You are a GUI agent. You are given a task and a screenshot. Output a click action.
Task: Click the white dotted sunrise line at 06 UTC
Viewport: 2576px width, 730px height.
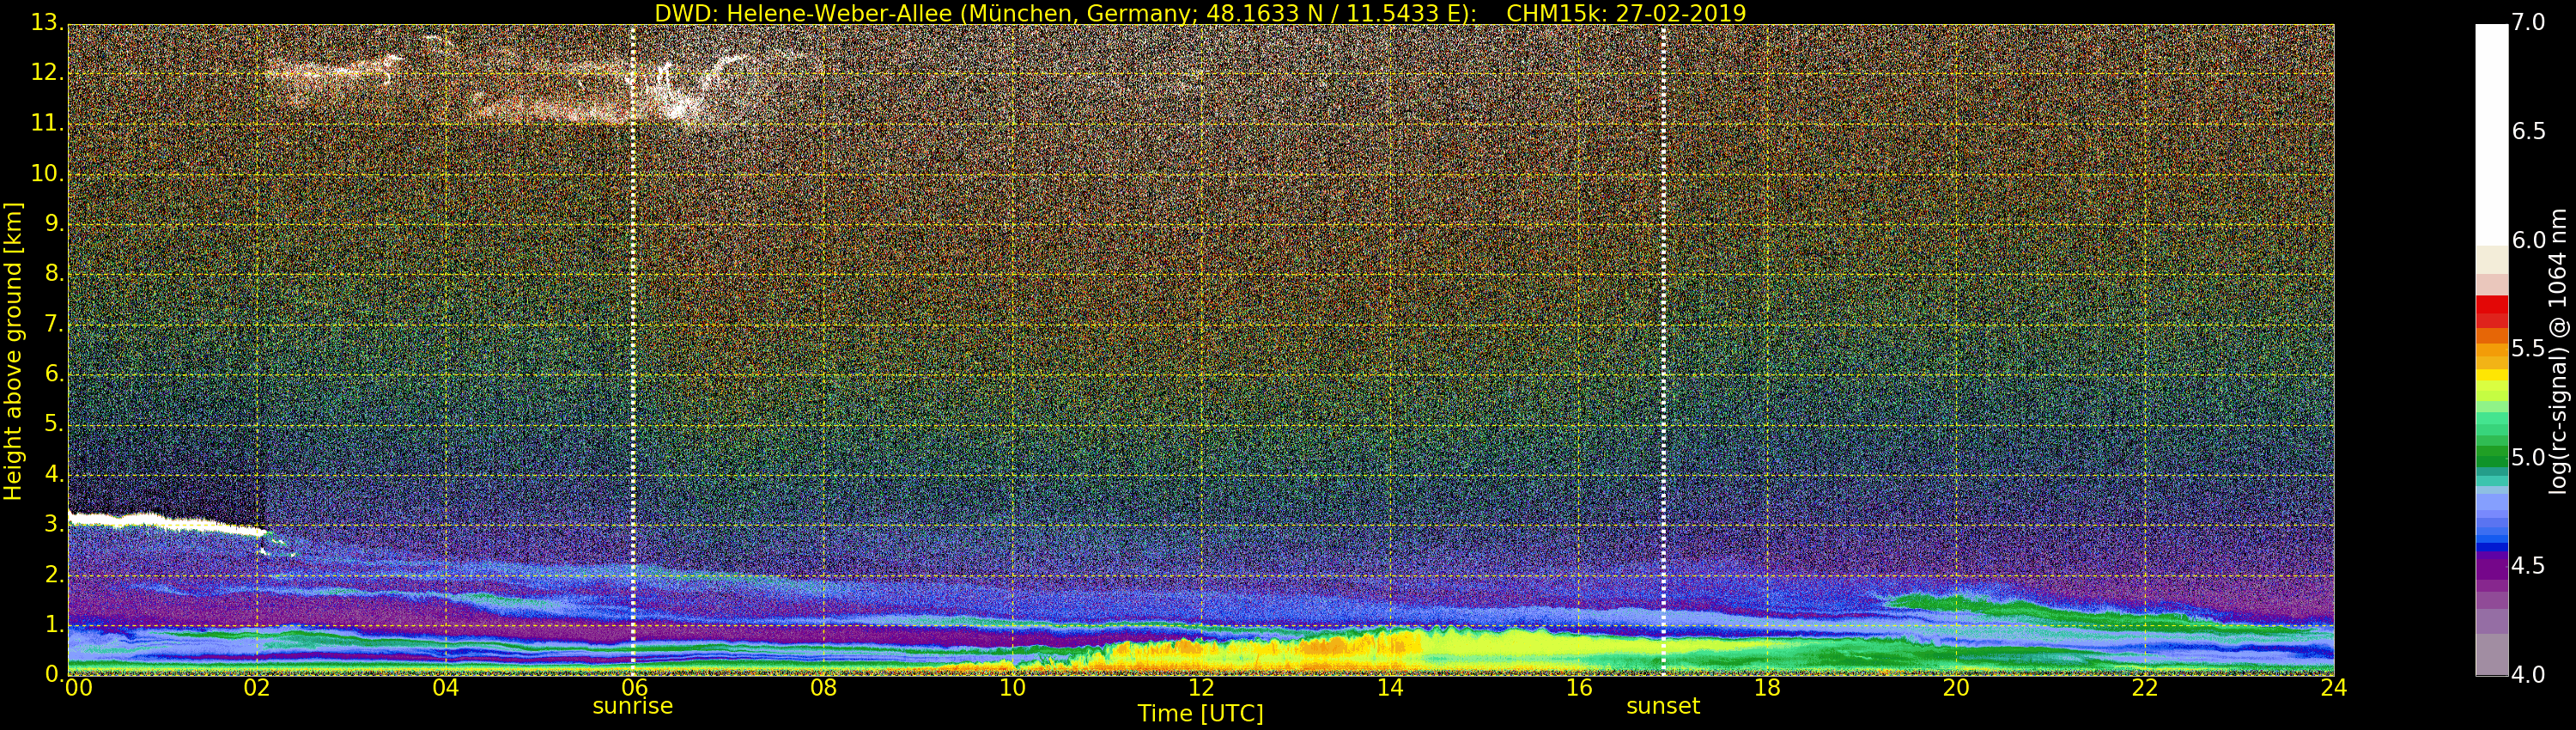click(x=633, y=350)
